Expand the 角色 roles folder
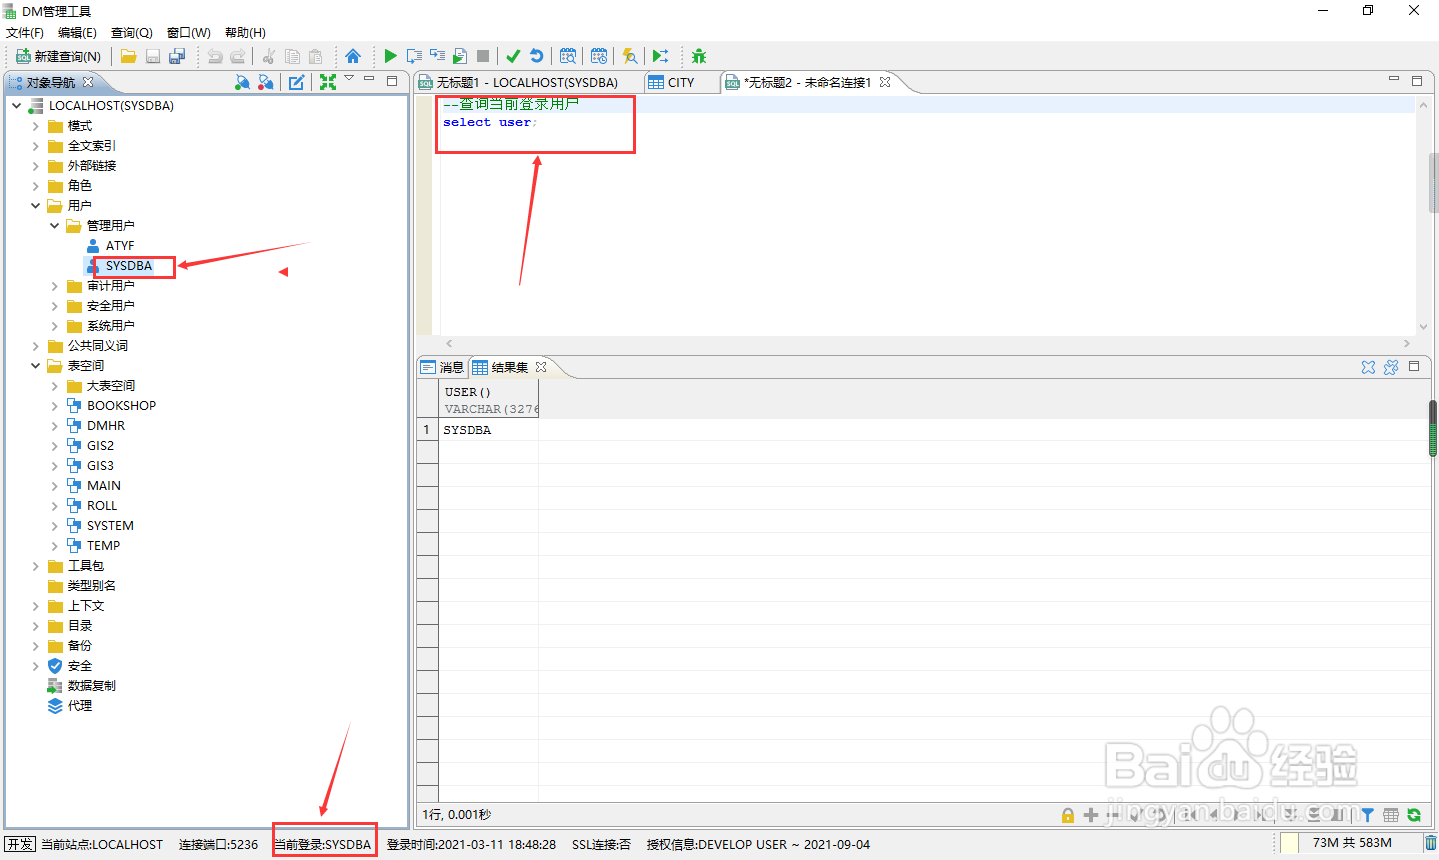 36,186
